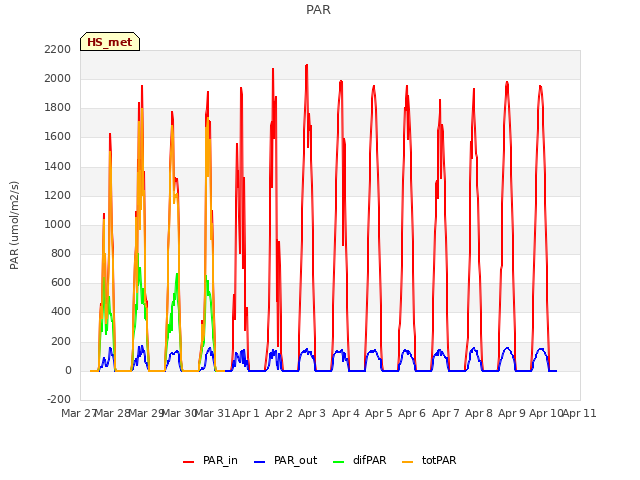Click the red PAR_in legend swatch

point(189,462)
